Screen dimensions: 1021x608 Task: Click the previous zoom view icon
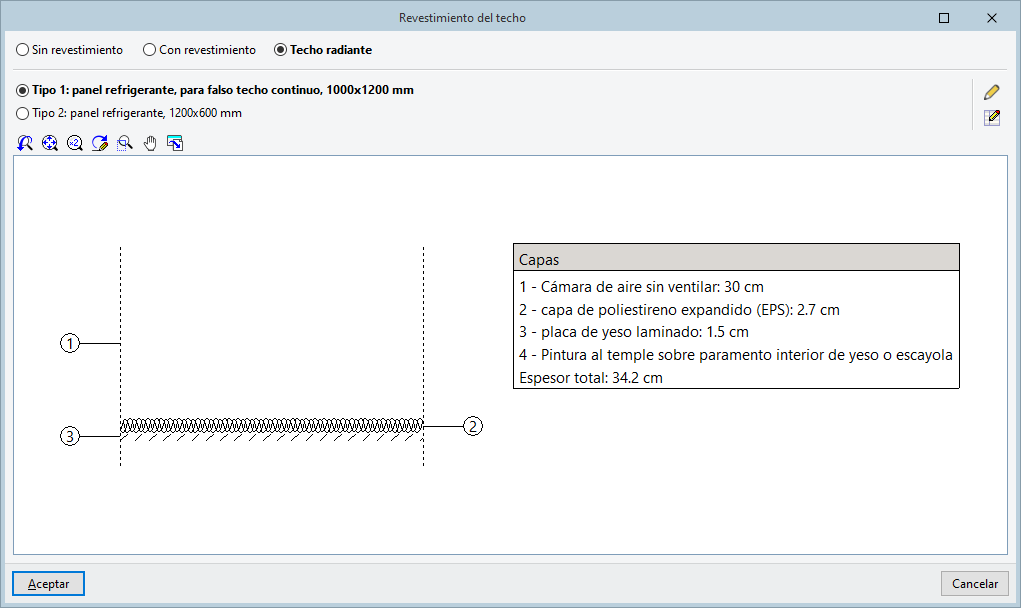coord(25,143)
